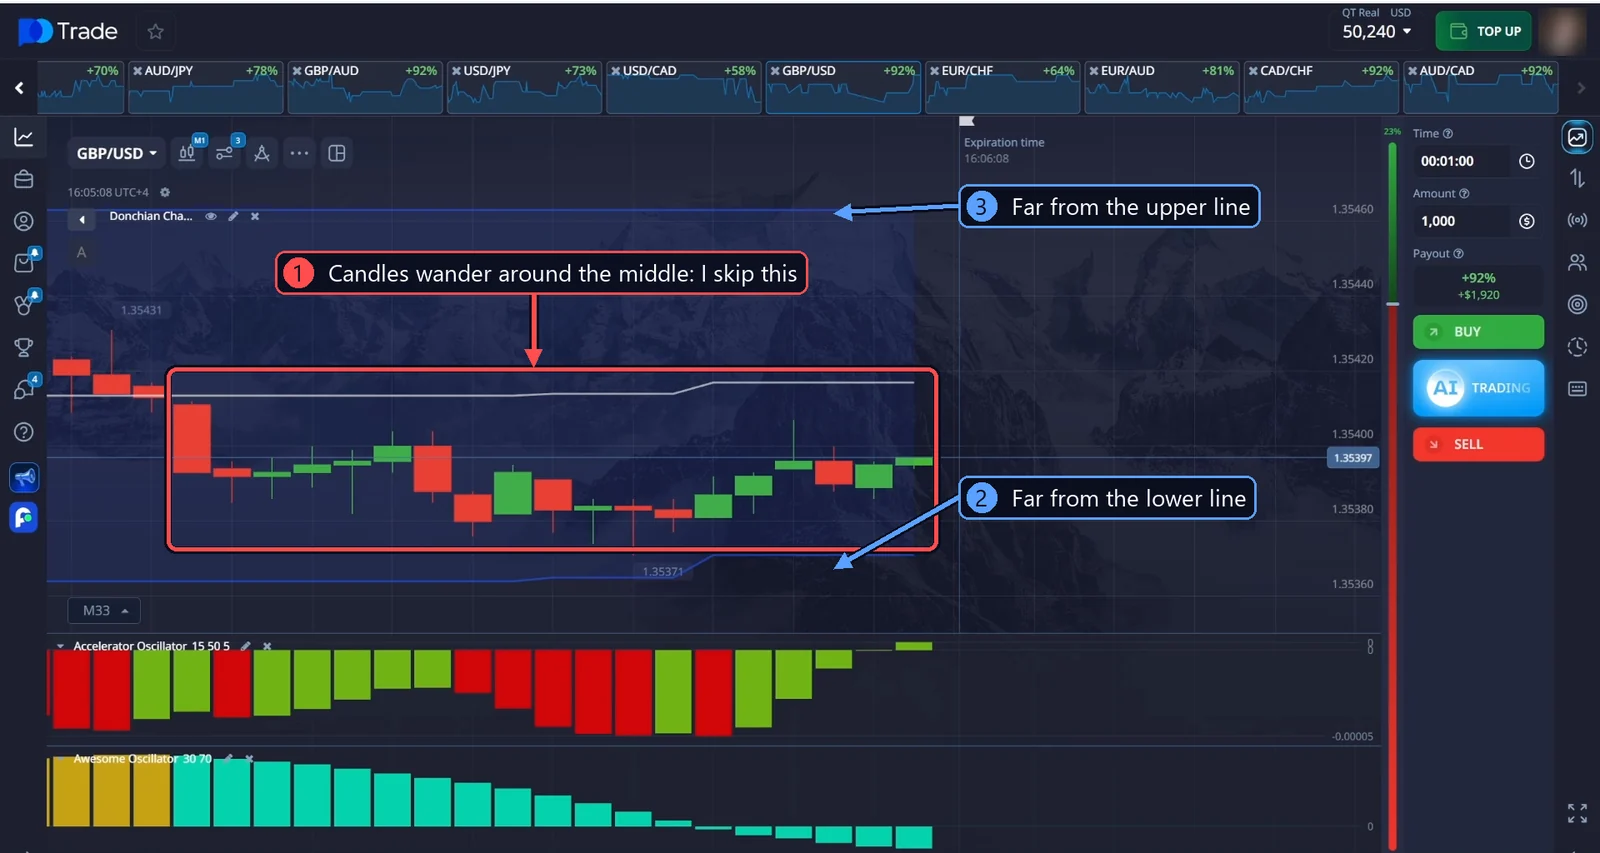Close the CAD/CHF asset tab
Screen dimensions: 1600x853
pyautogui.click(x=1253, y=71)
